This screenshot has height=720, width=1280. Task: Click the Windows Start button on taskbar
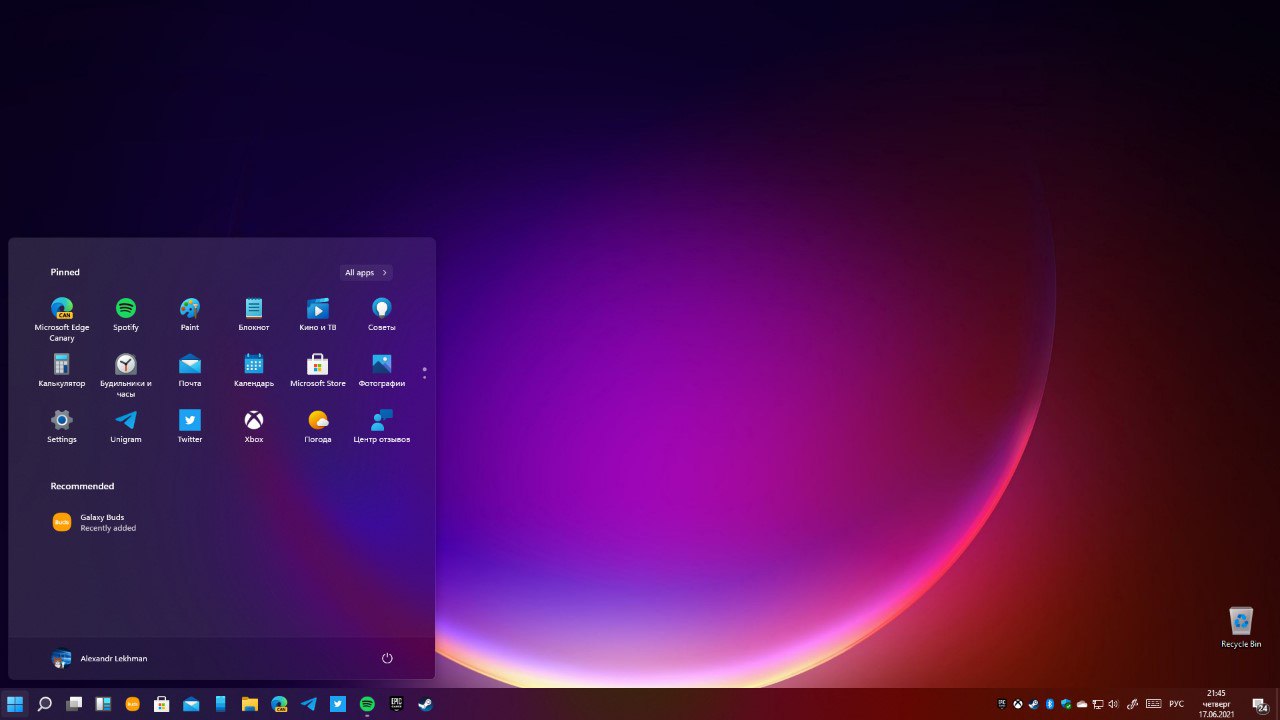(15, 704)
